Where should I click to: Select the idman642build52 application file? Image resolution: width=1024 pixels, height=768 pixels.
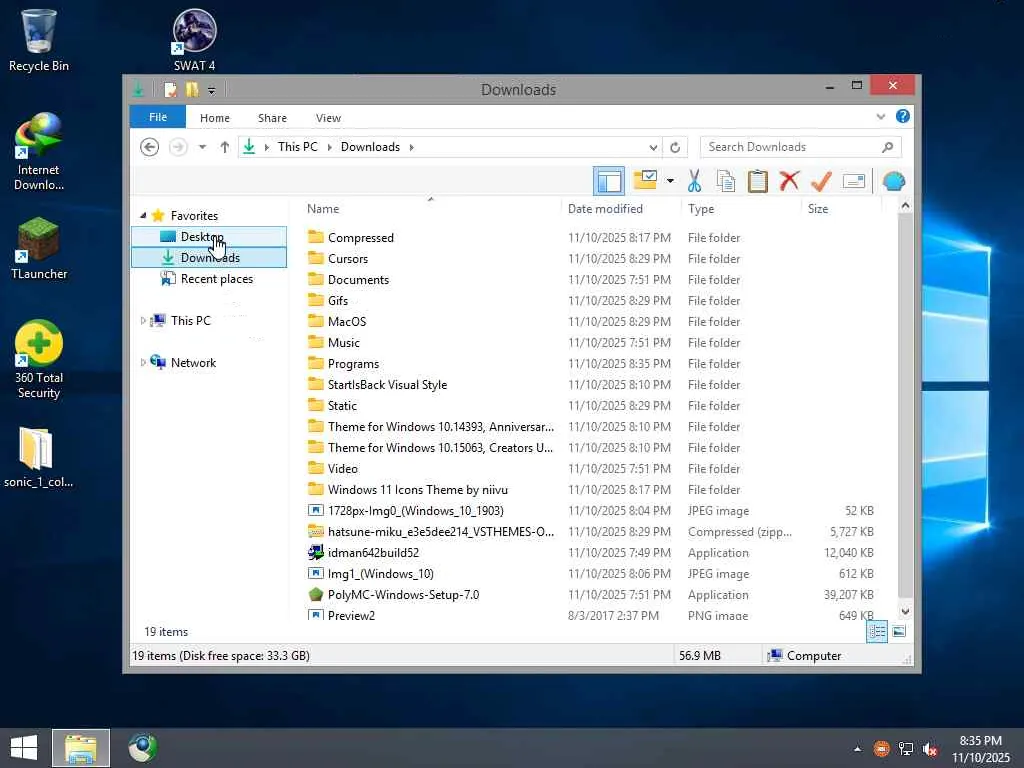click(x=373, y=552)
